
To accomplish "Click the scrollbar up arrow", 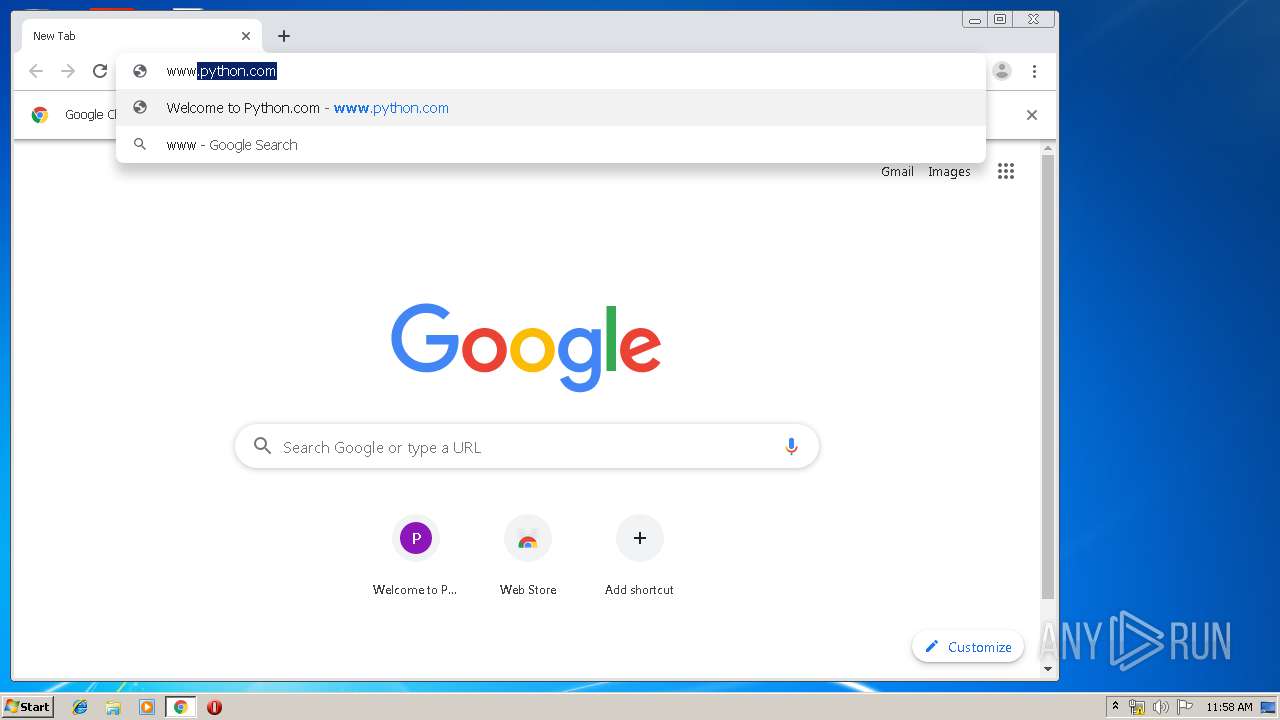I will pyautogui.click(x=1048, y=149).
